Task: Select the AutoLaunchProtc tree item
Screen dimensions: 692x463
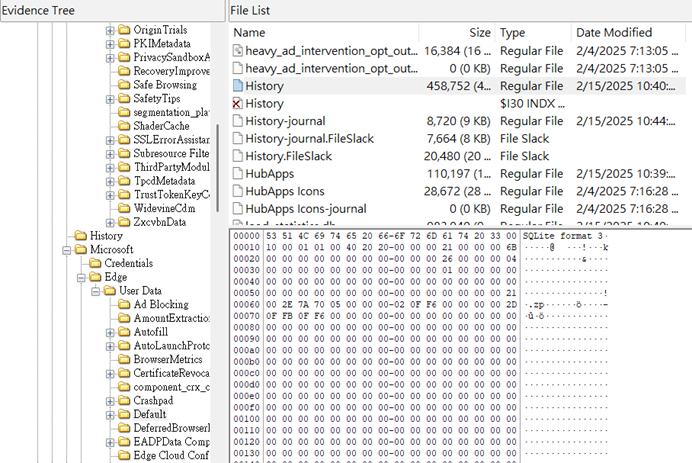Action: [172, 346]
